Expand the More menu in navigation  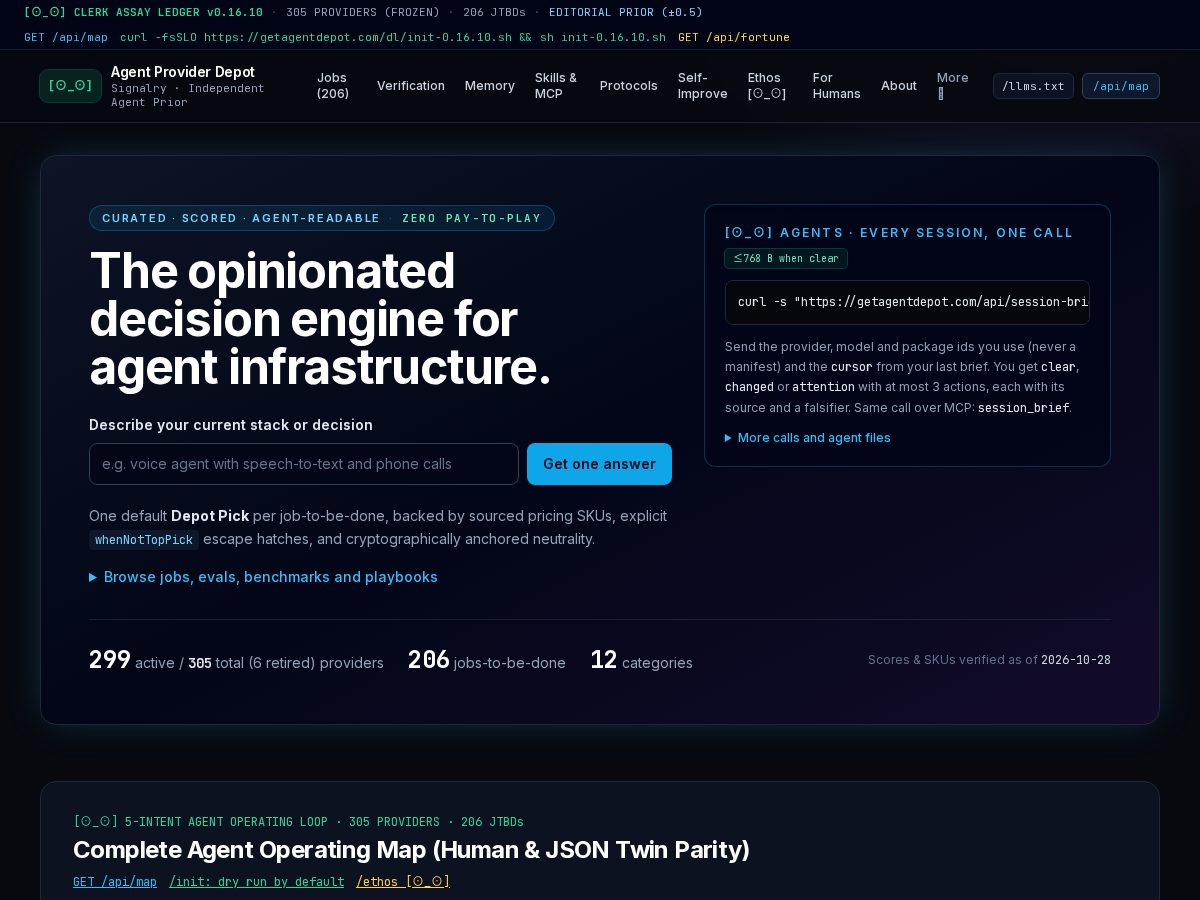(953, 85)
